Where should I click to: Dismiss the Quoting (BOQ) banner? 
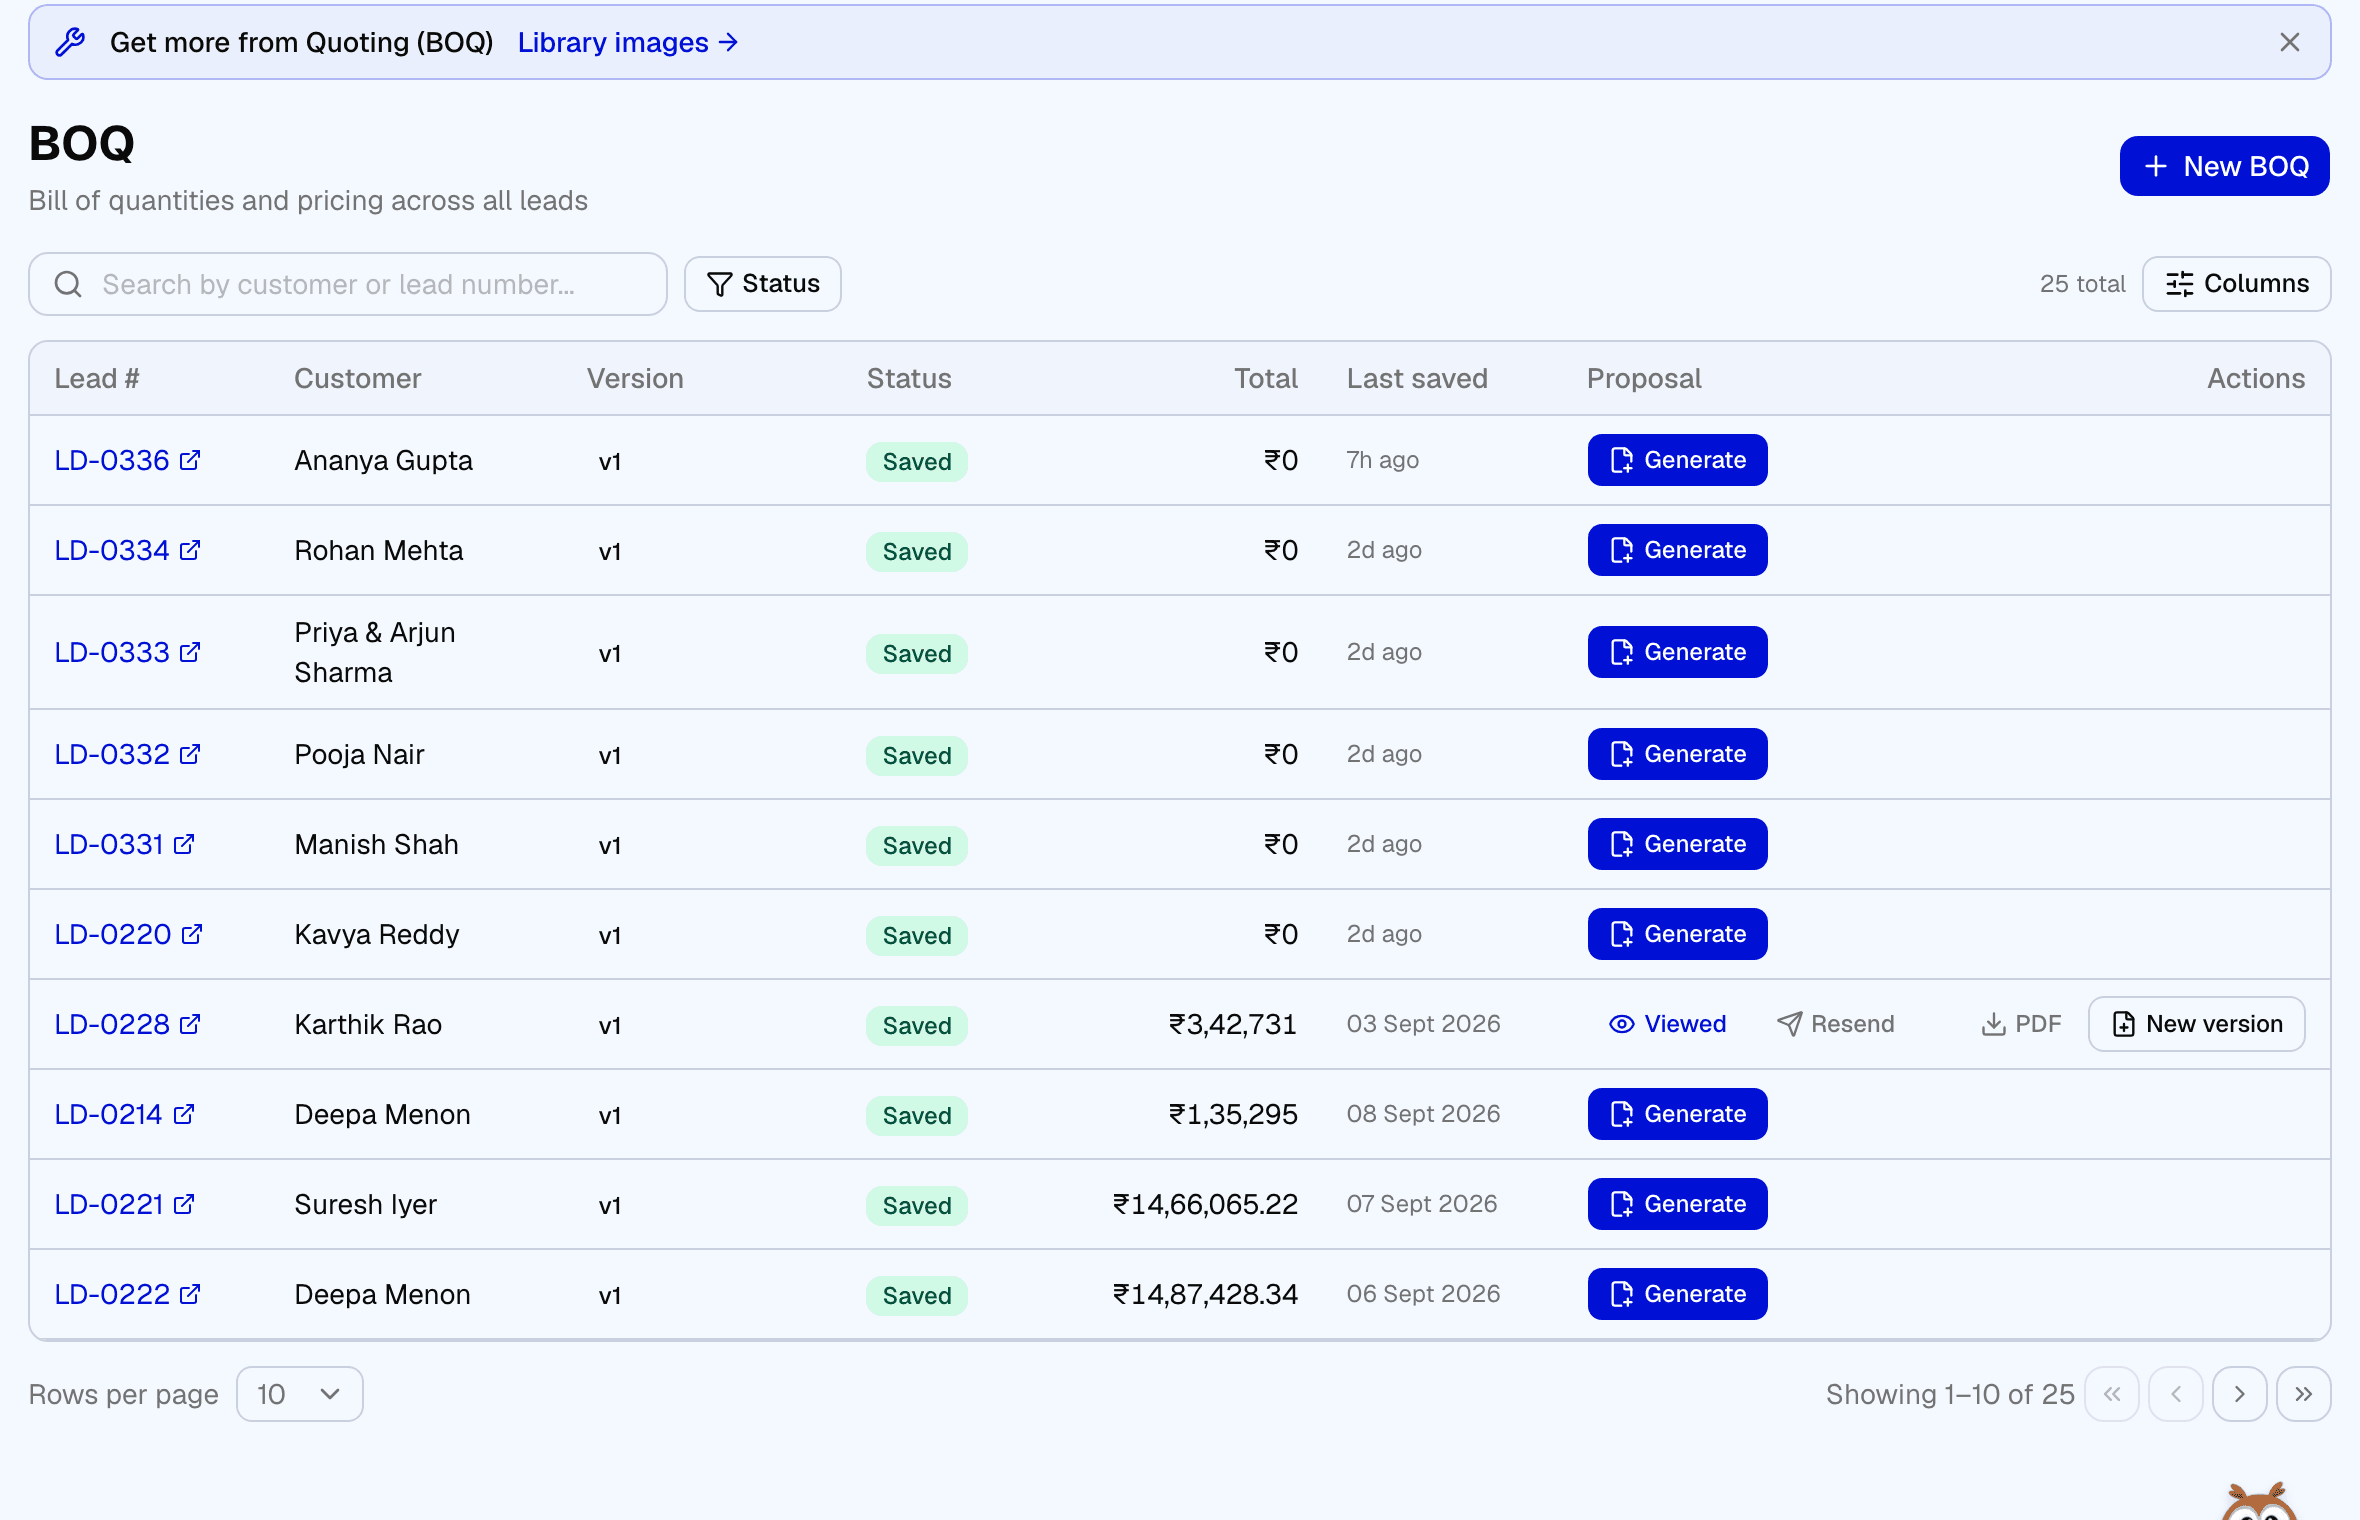(x=2289, y=42)
